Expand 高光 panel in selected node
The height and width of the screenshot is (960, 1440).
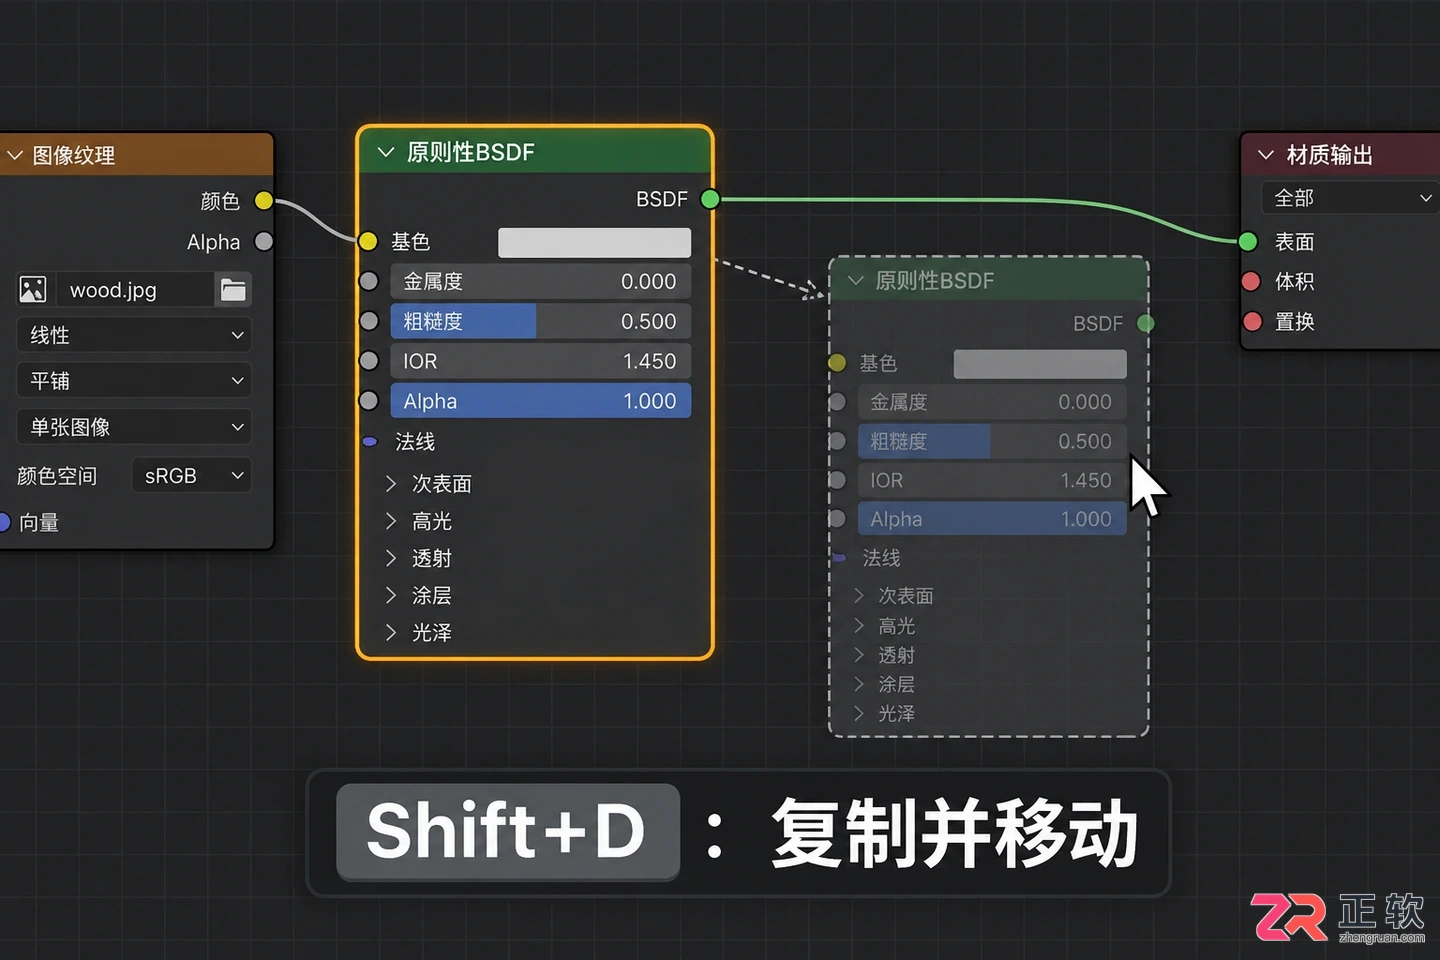(x=391, y=521)
